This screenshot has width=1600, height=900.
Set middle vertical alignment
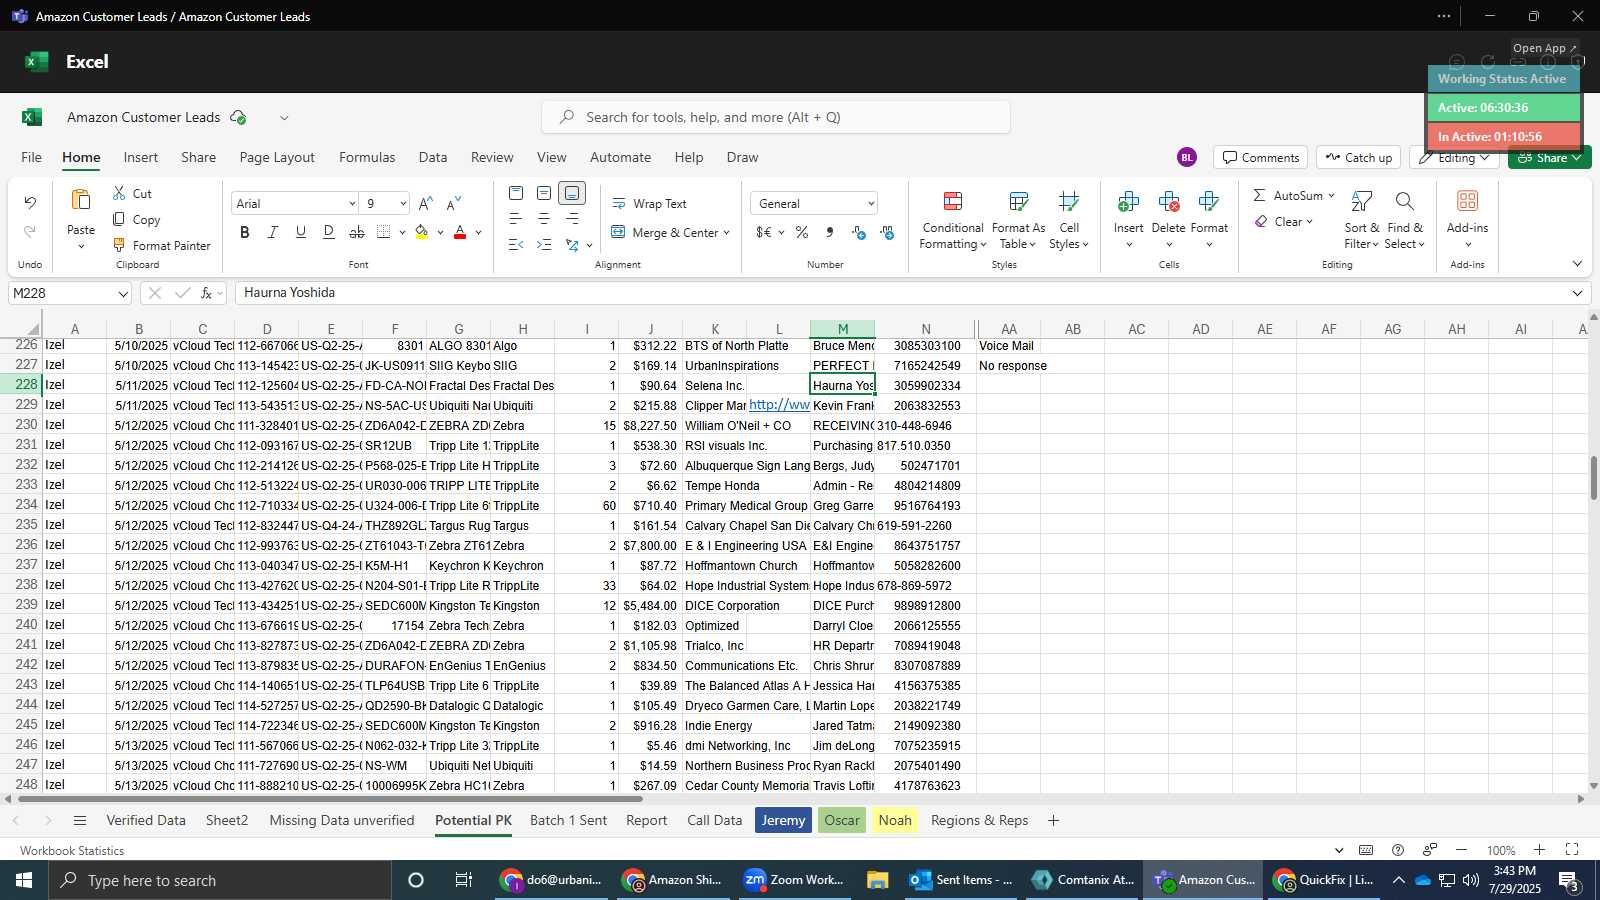click(x=544, y=193)
